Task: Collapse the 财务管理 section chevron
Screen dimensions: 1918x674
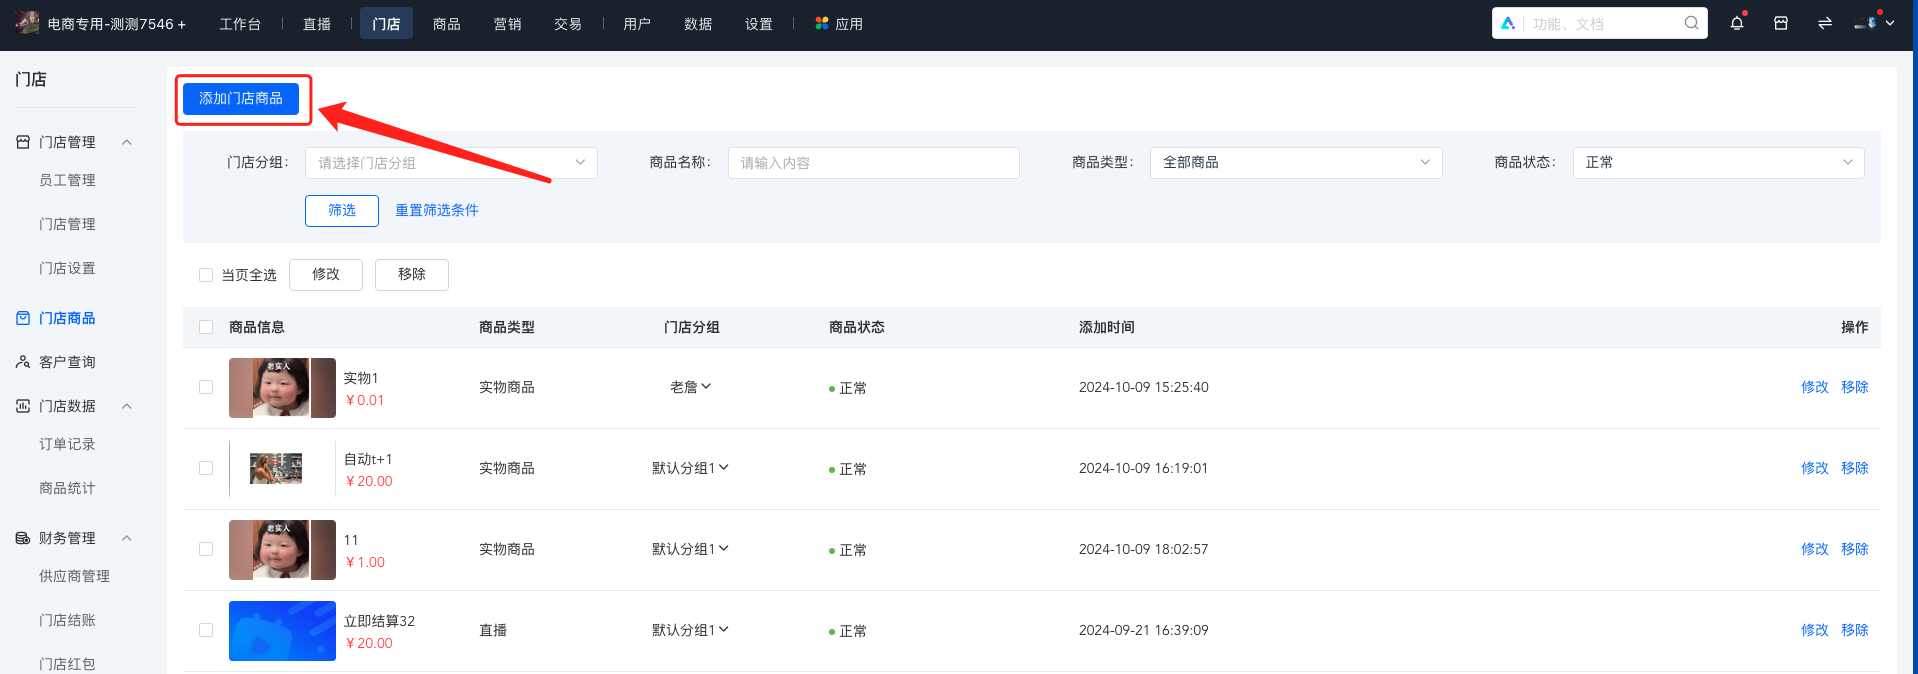Action: tap(127, 538)
